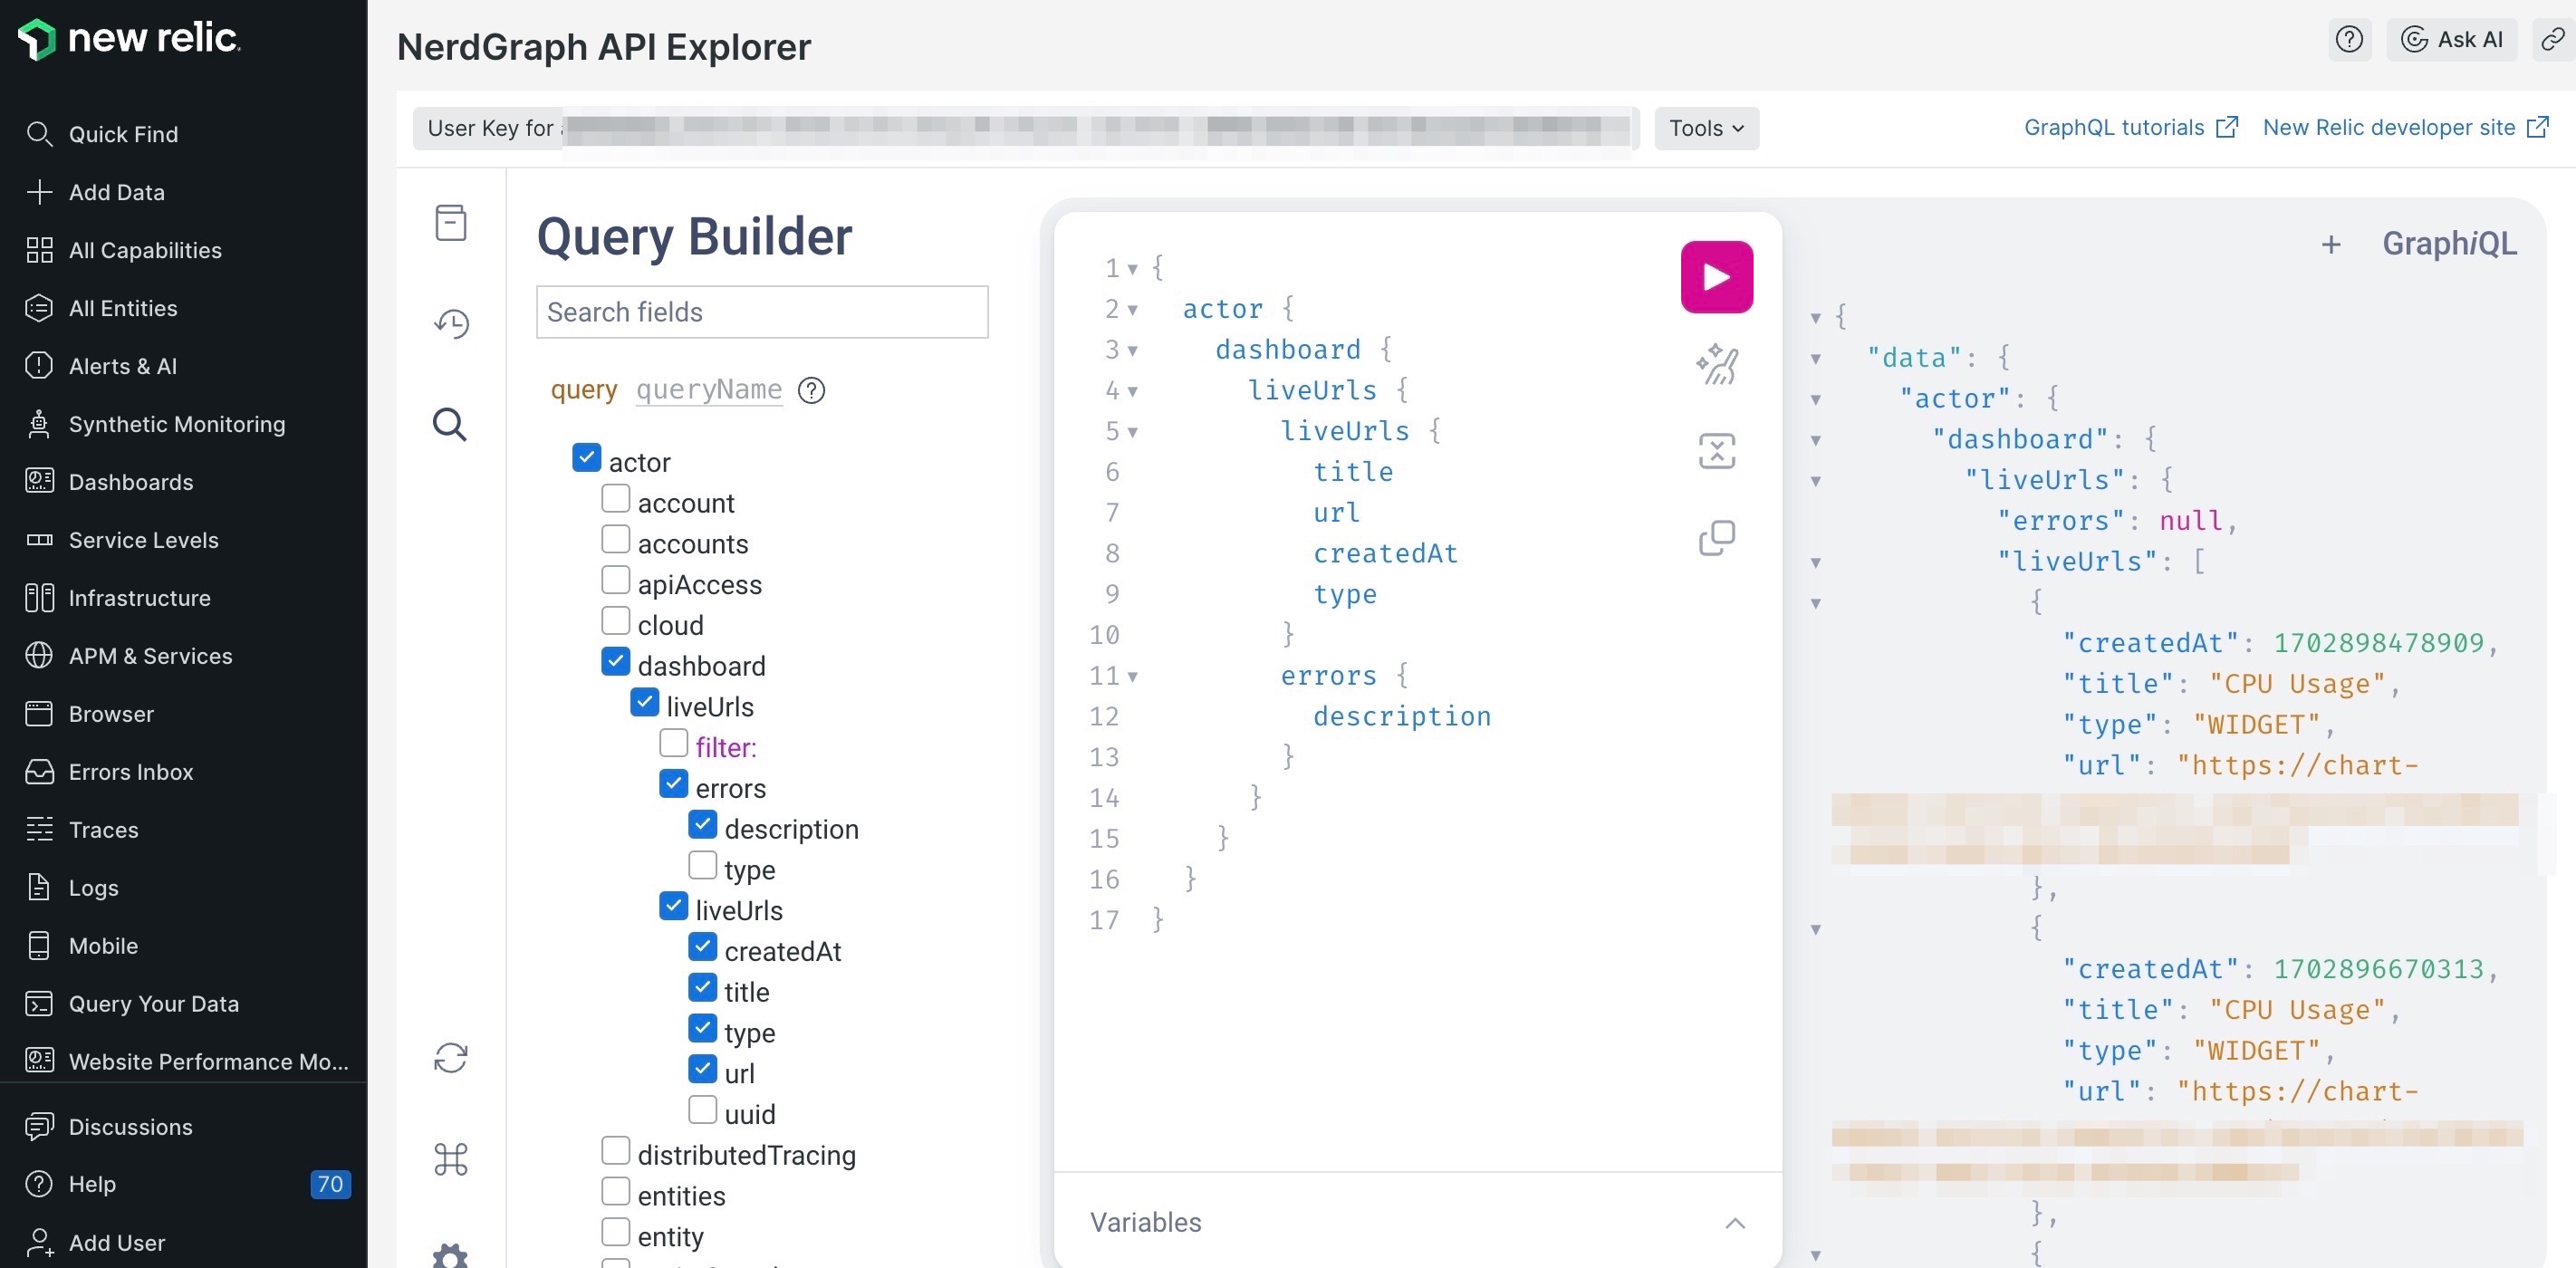Open Synthetic Monitoring in the sidebar
Screen dimensions: 2576x1268
176,424
